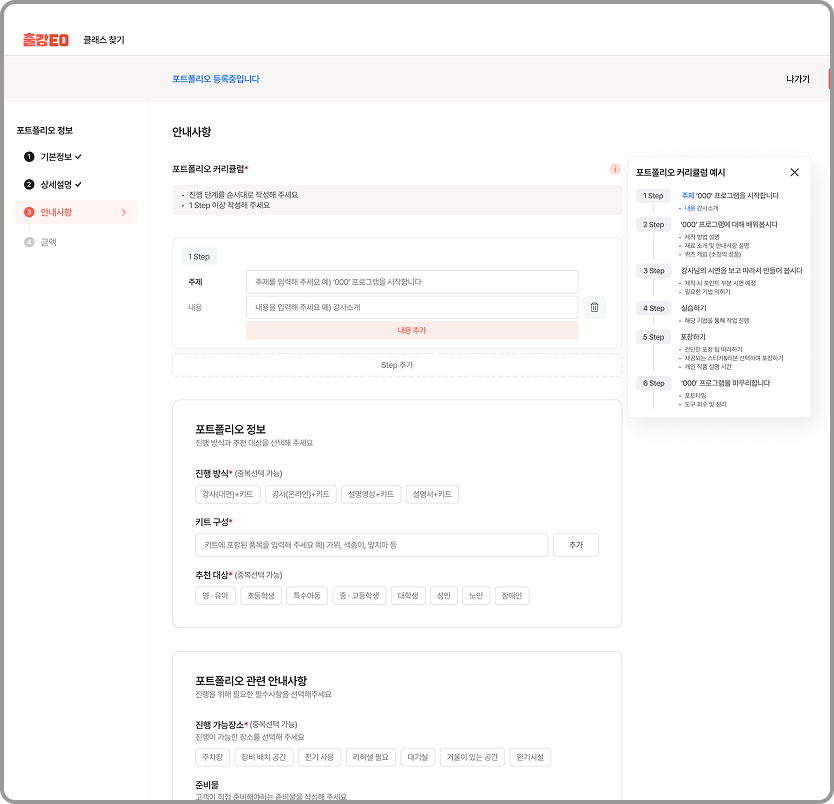Select 장애인 target chip
Viewport: 834px width, 804px height.
tap(512, 596)
